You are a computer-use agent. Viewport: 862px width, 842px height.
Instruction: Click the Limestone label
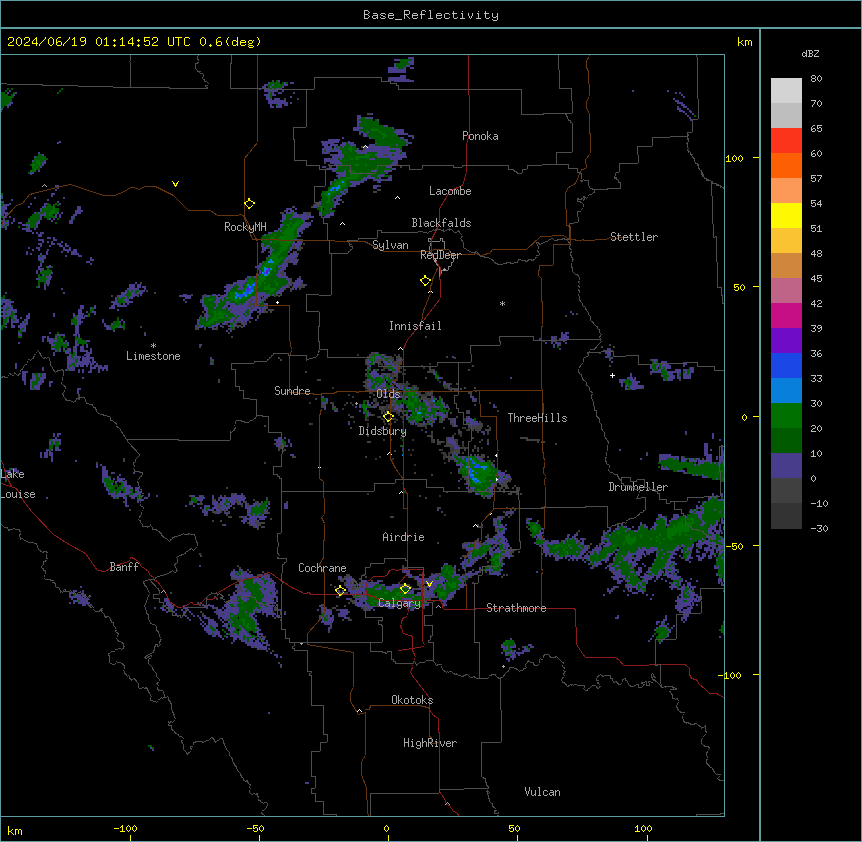pyautogui.click(x=153, y=356)
